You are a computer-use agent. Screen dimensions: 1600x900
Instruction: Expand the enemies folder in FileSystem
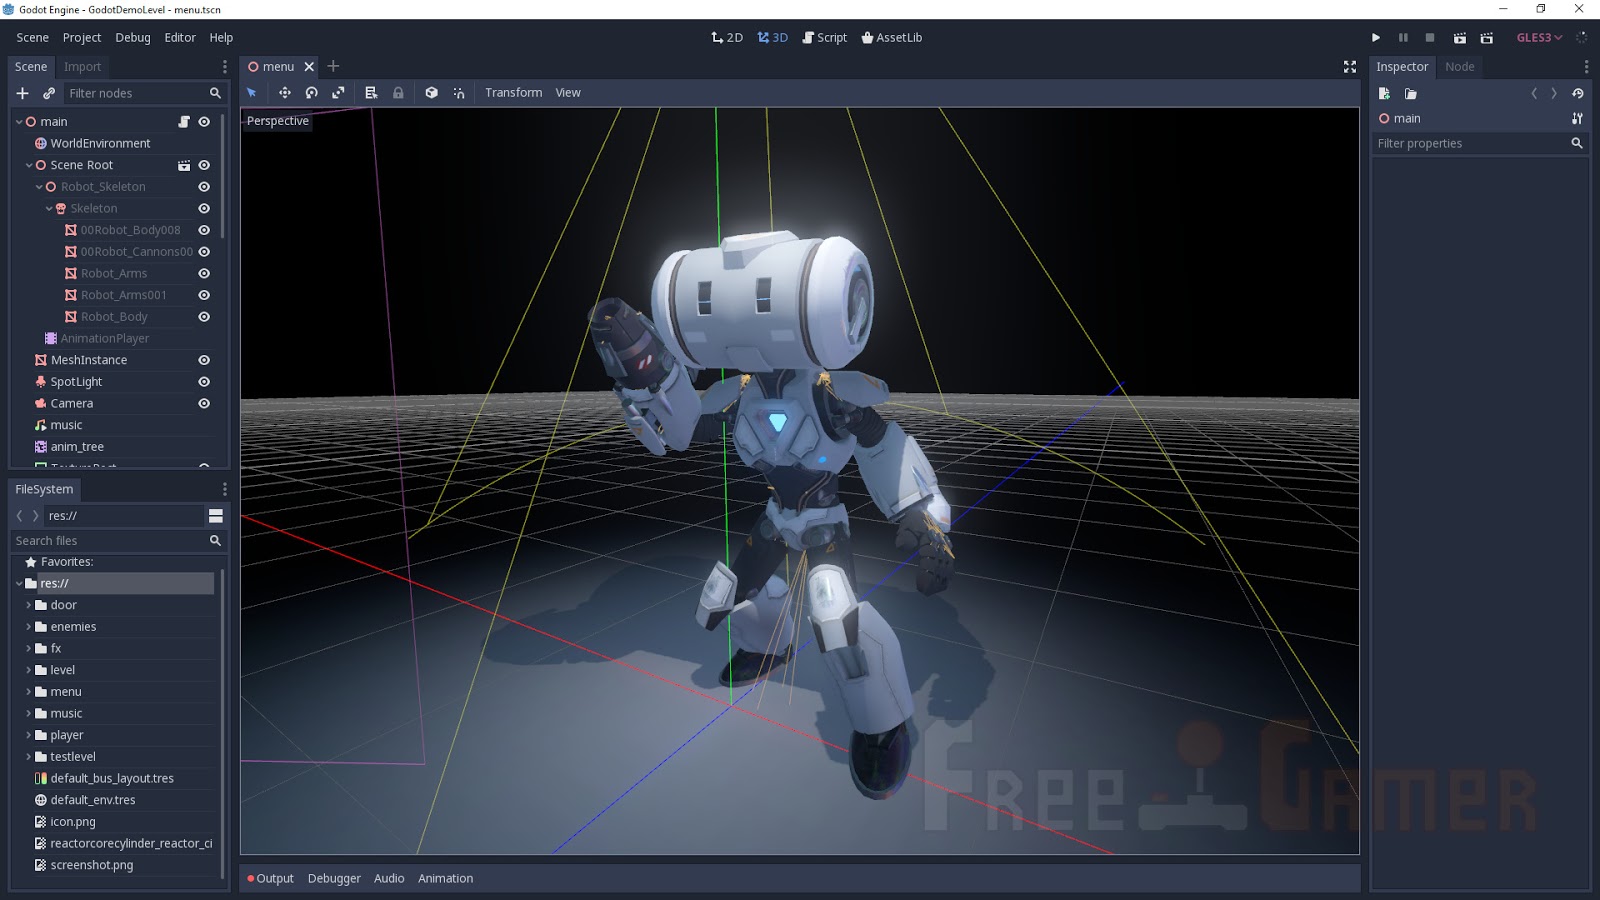(28, 627)
